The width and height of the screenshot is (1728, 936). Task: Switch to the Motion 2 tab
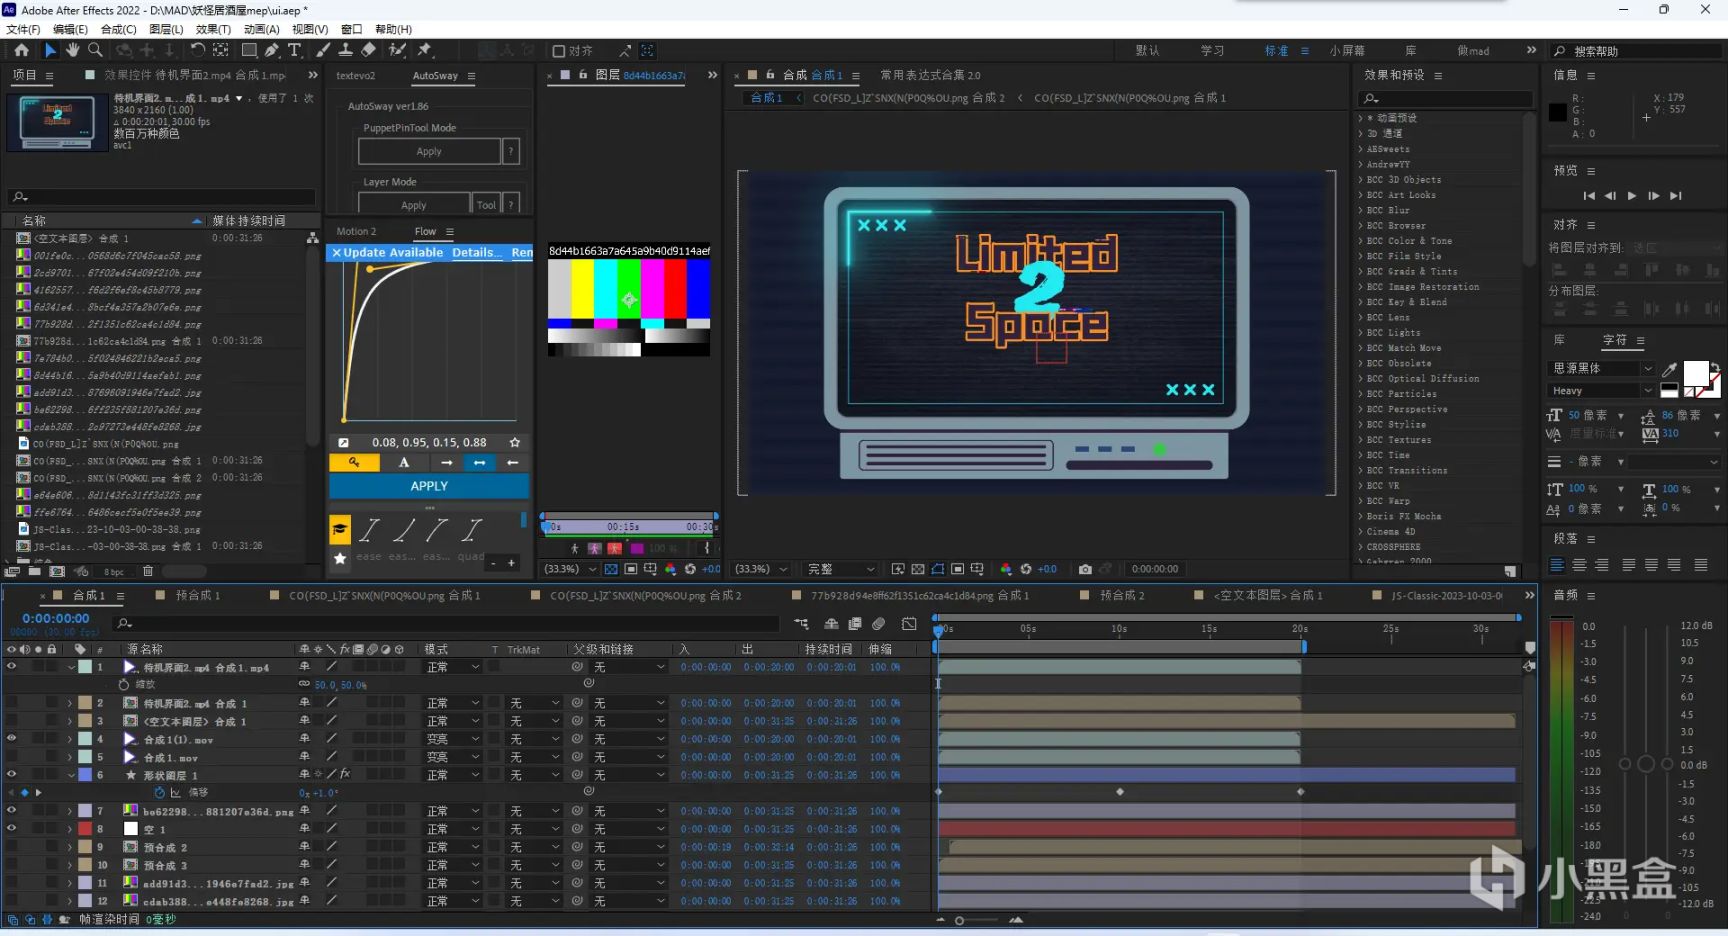[x=356, y=231]
